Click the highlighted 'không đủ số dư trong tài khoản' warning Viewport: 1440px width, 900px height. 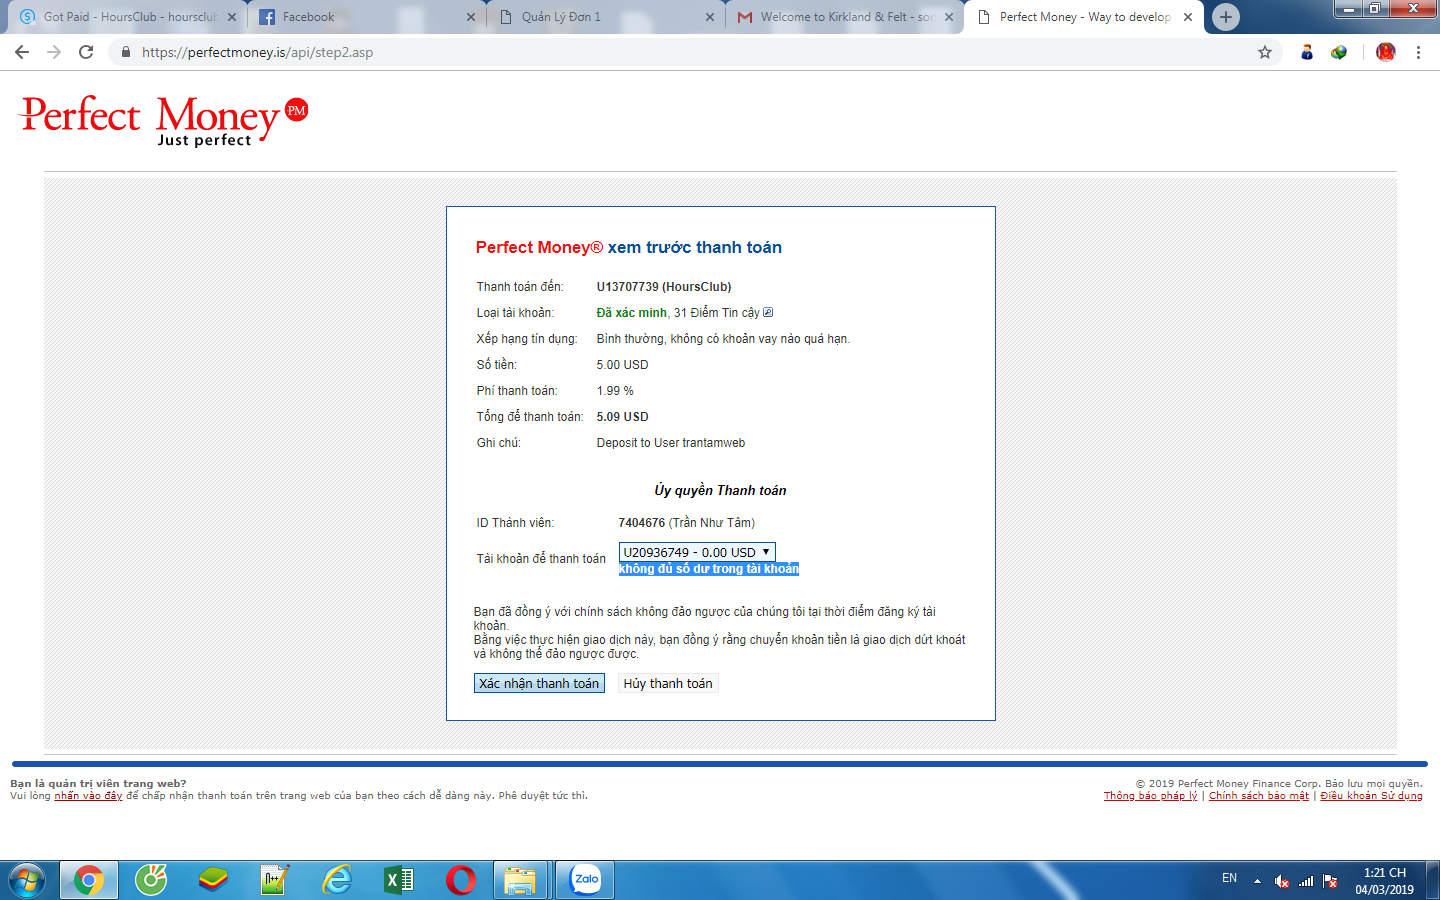(x=709, y=569)
